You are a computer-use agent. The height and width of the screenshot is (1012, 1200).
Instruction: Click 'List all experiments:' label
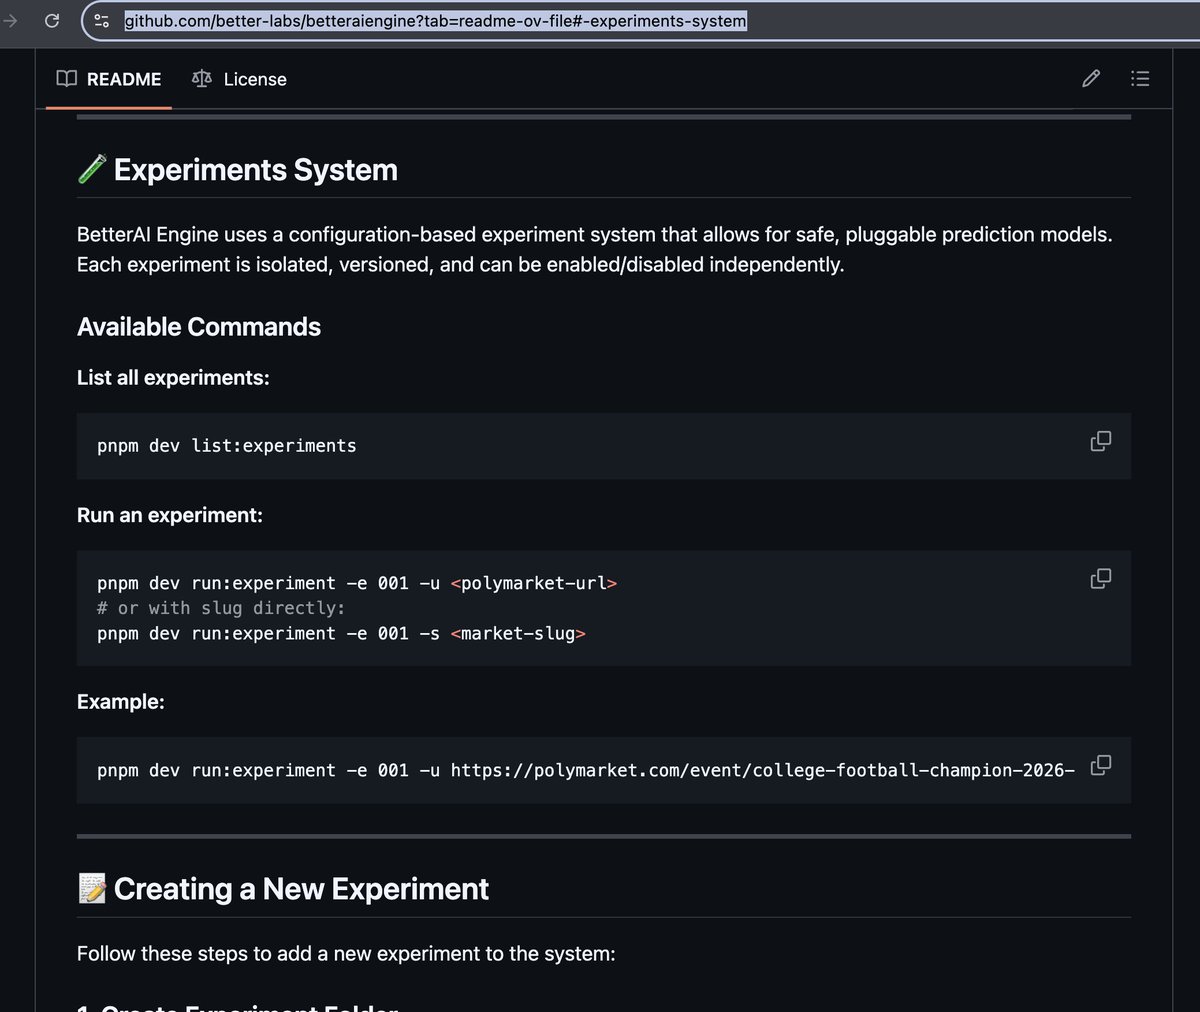173,378
